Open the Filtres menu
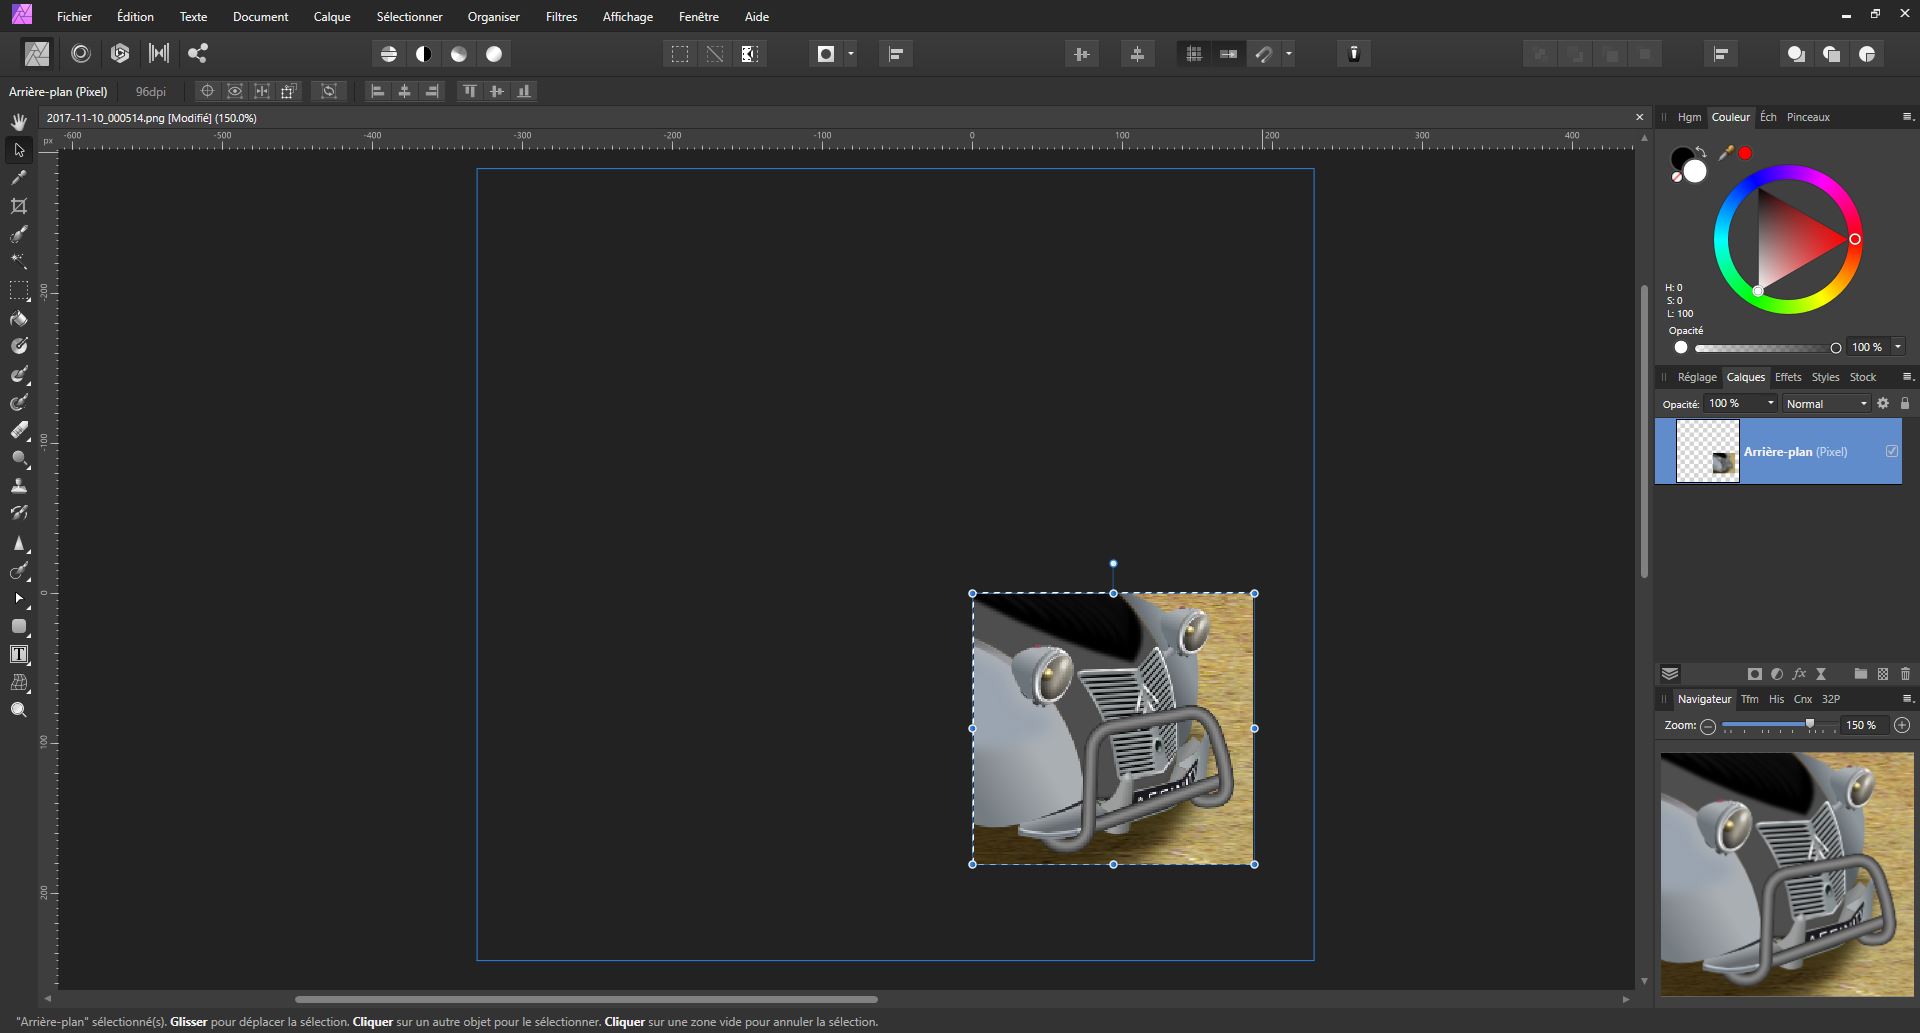This screenshot has height=1033, width=1920. click(x=561, y=17)
